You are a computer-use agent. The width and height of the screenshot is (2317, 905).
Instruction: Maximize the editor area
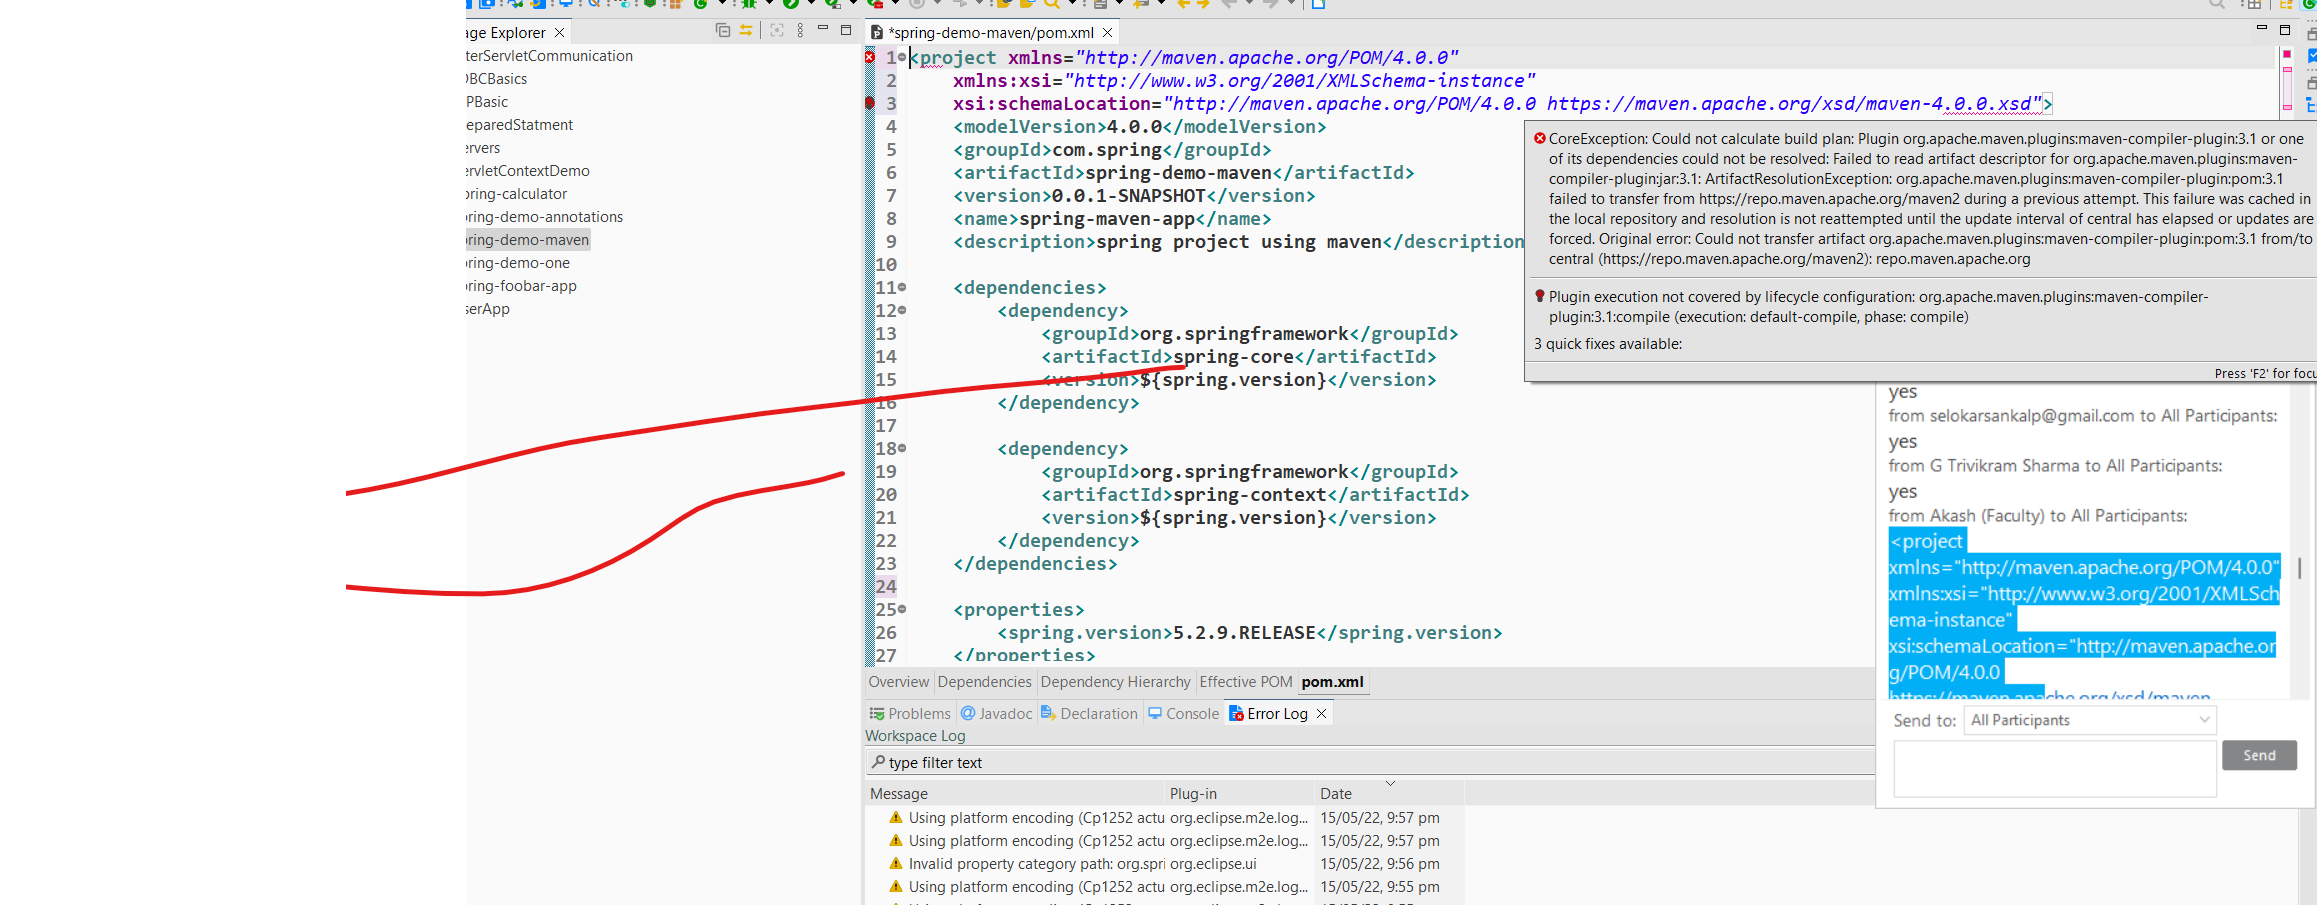[x=2285, y=30]
